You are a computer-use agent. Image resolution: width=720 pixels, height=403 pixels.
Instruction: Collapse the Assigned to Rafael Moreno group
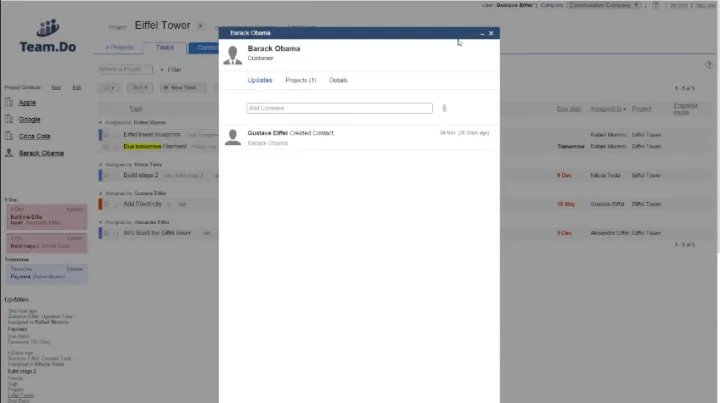tap(101, 123)
